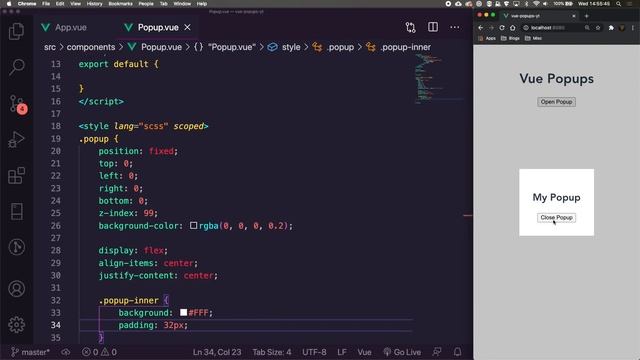This screenshot has height=360, width=640.
Task: Click the zoom magnifier in address bar
Action: pyautogui.click(x=587, y=28)
